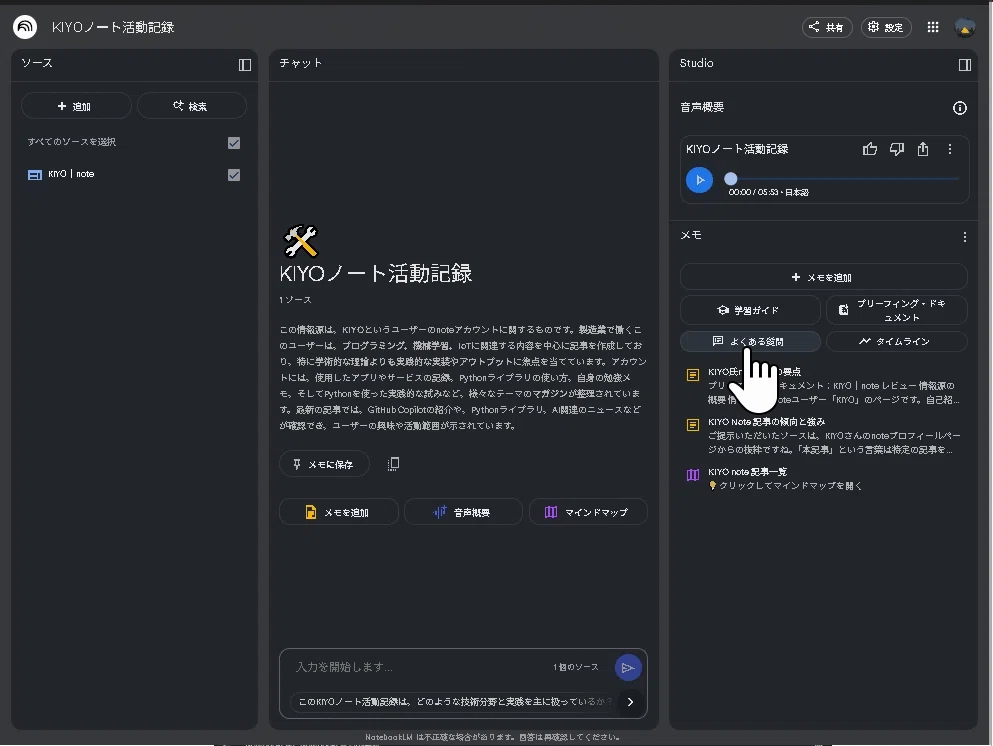Click メモに保存 save to note button
The image size is (993, 746).
click(x=324, y=464)
